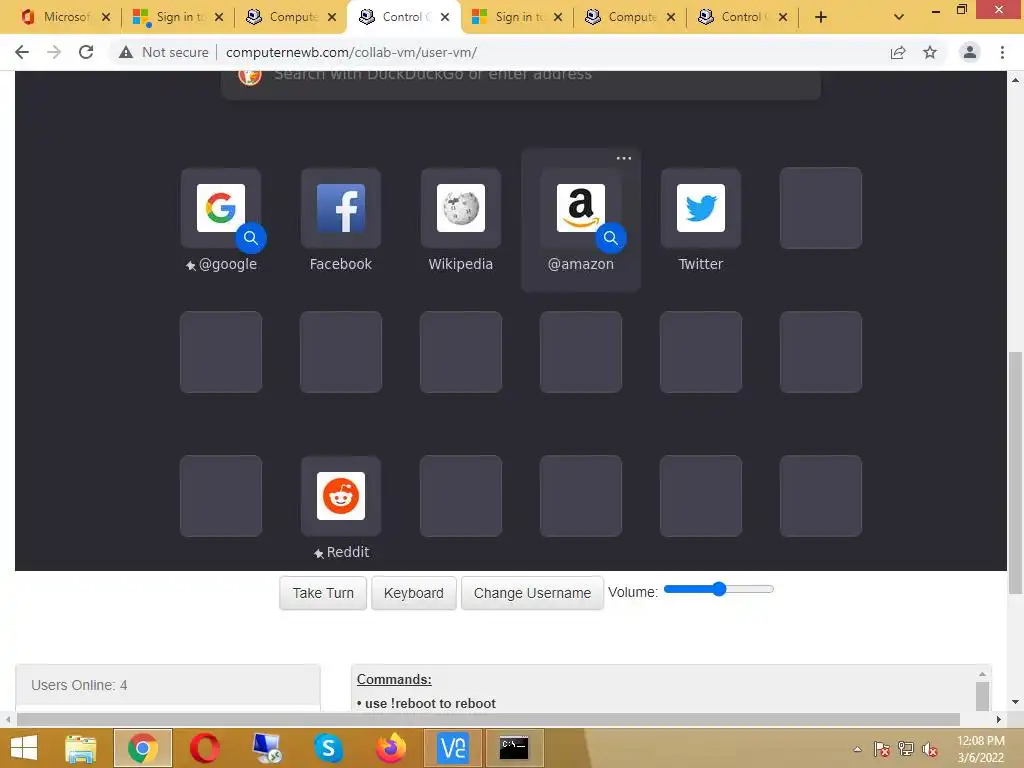Open the remote desktop taskbar icon
Viewport: 1024px width, 768px height.
click(x=266, y=748)
